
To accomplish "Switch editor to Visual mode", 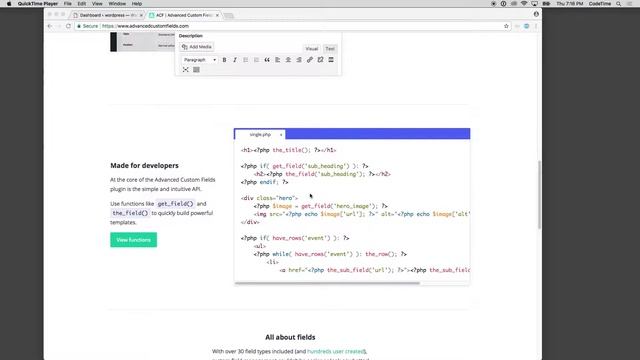I will click(x=311, y=49).
